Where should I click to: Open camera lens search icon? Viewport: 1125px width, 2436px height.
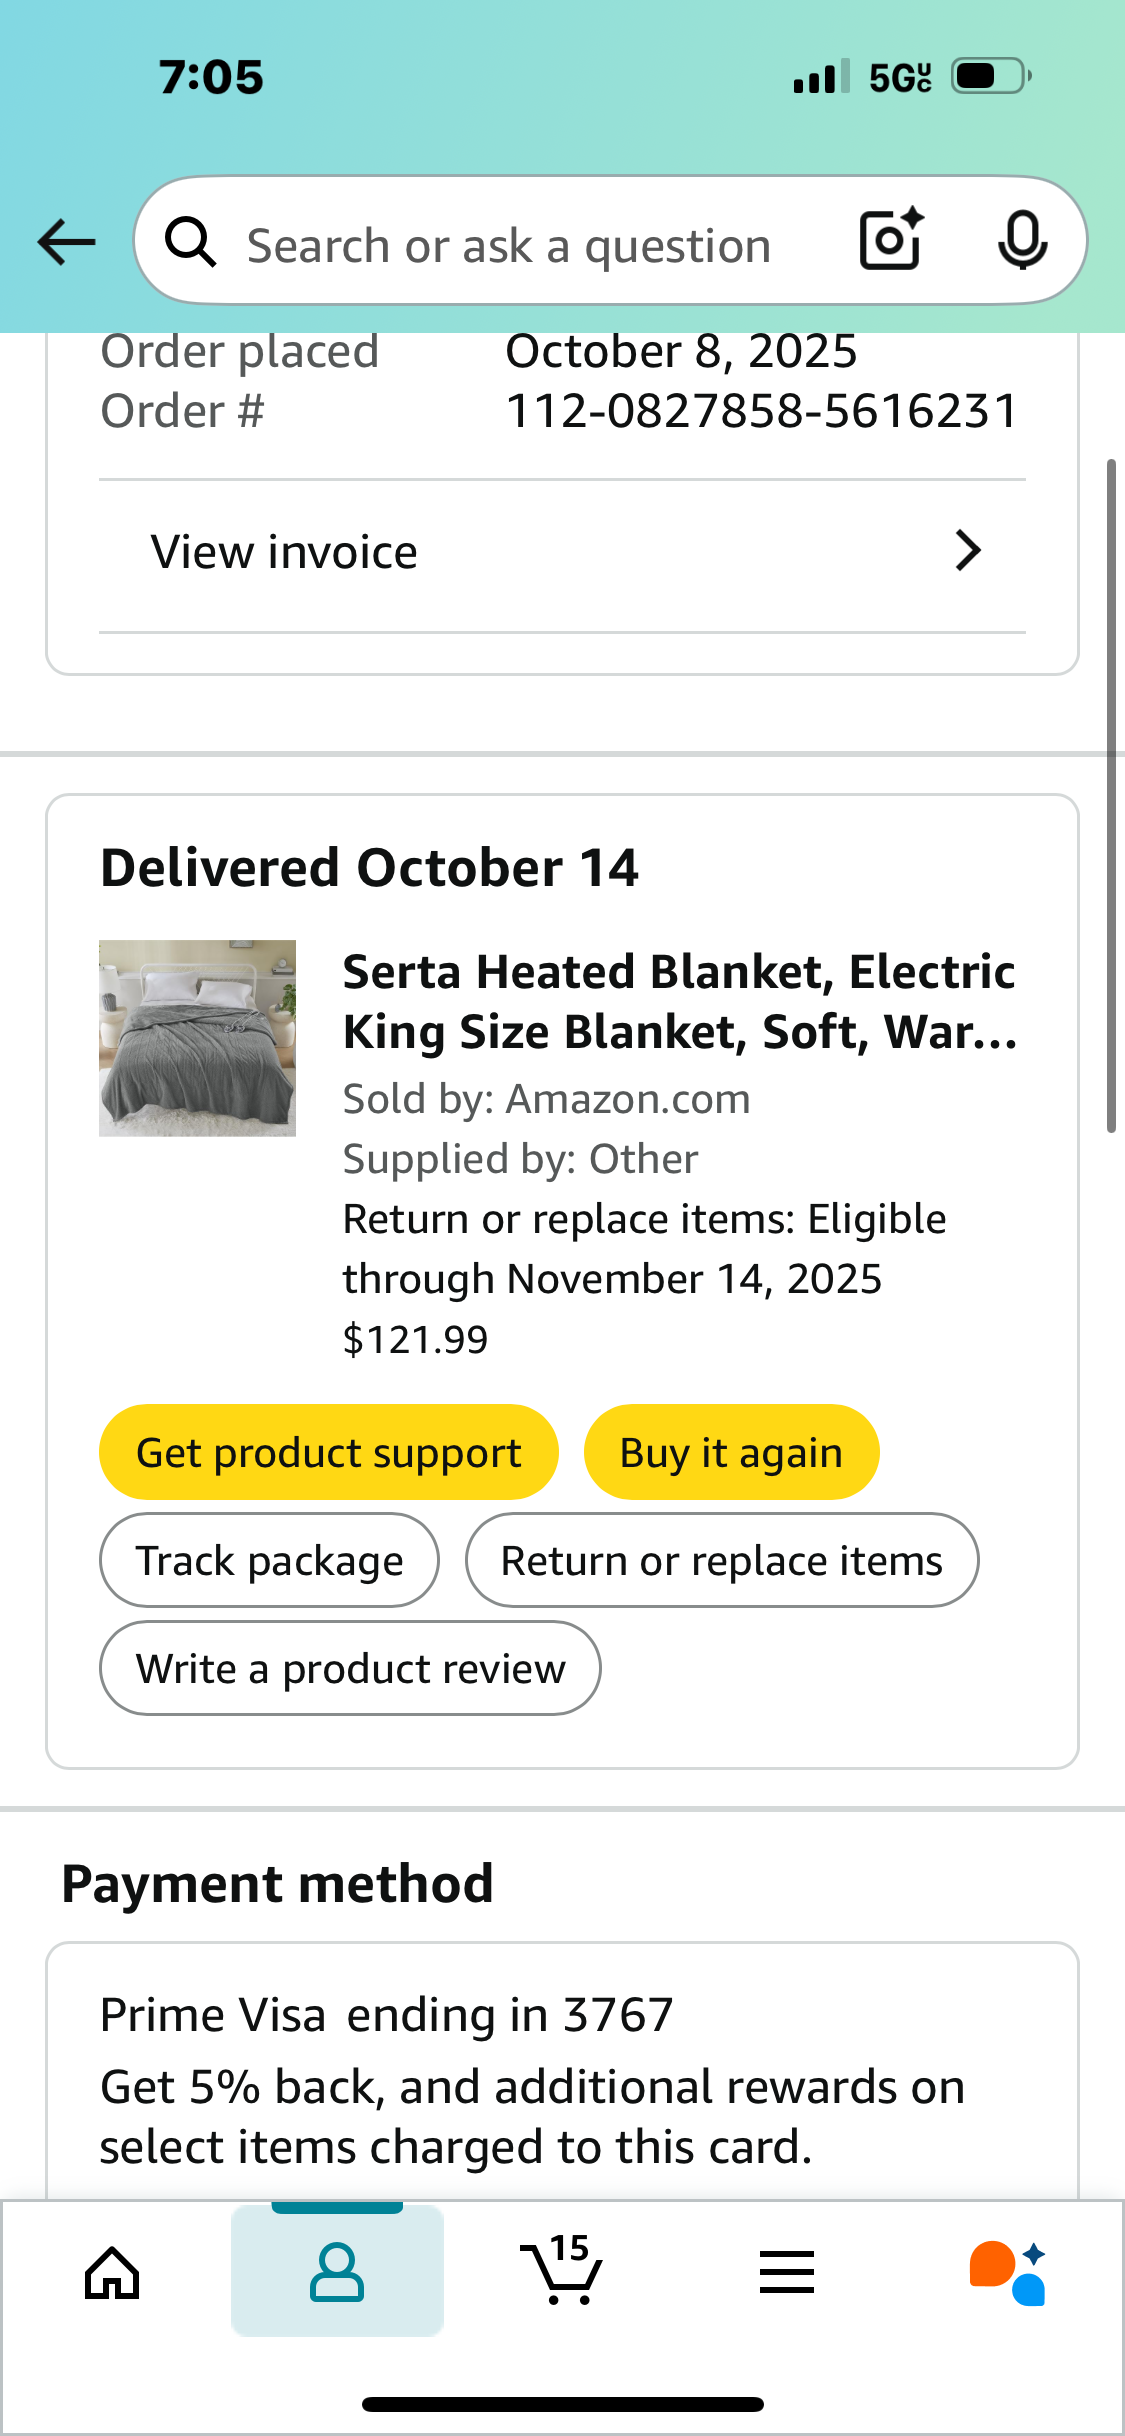pos(892,240)
